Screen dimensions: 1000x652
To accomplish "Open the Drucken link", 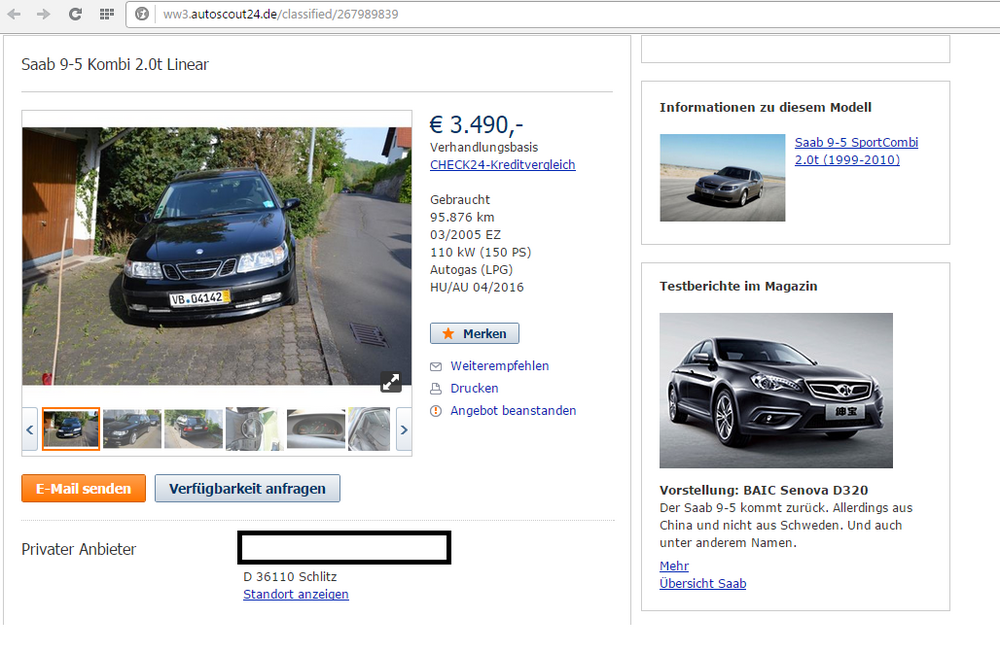I will coord(474,388).
